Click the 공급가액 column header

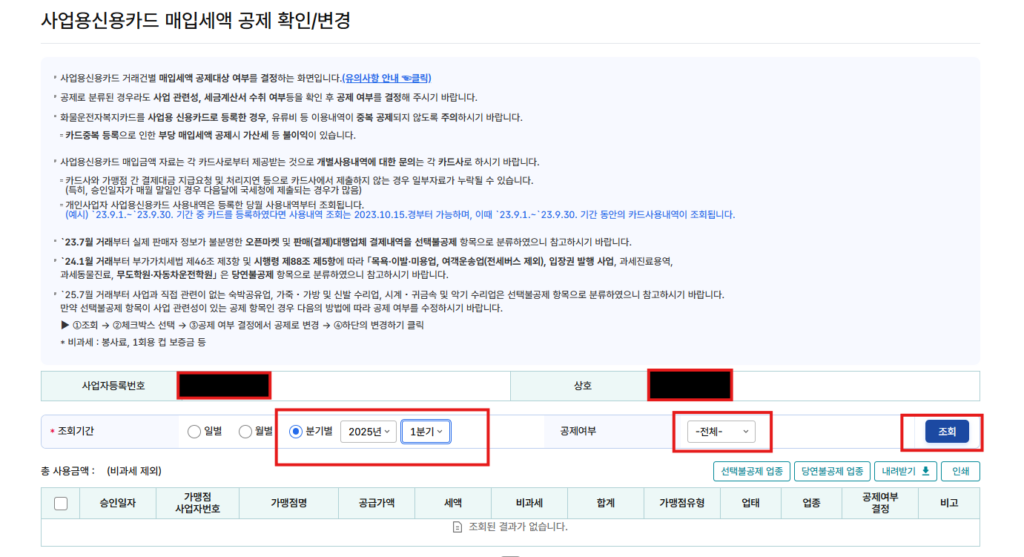click(x=377, y=503)
